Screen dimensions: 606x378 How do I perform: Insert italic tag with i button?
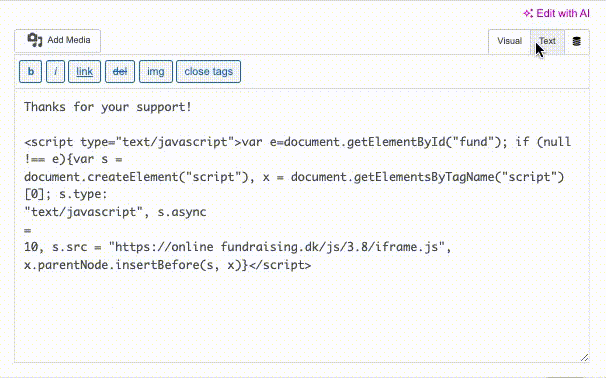(55, 72)
